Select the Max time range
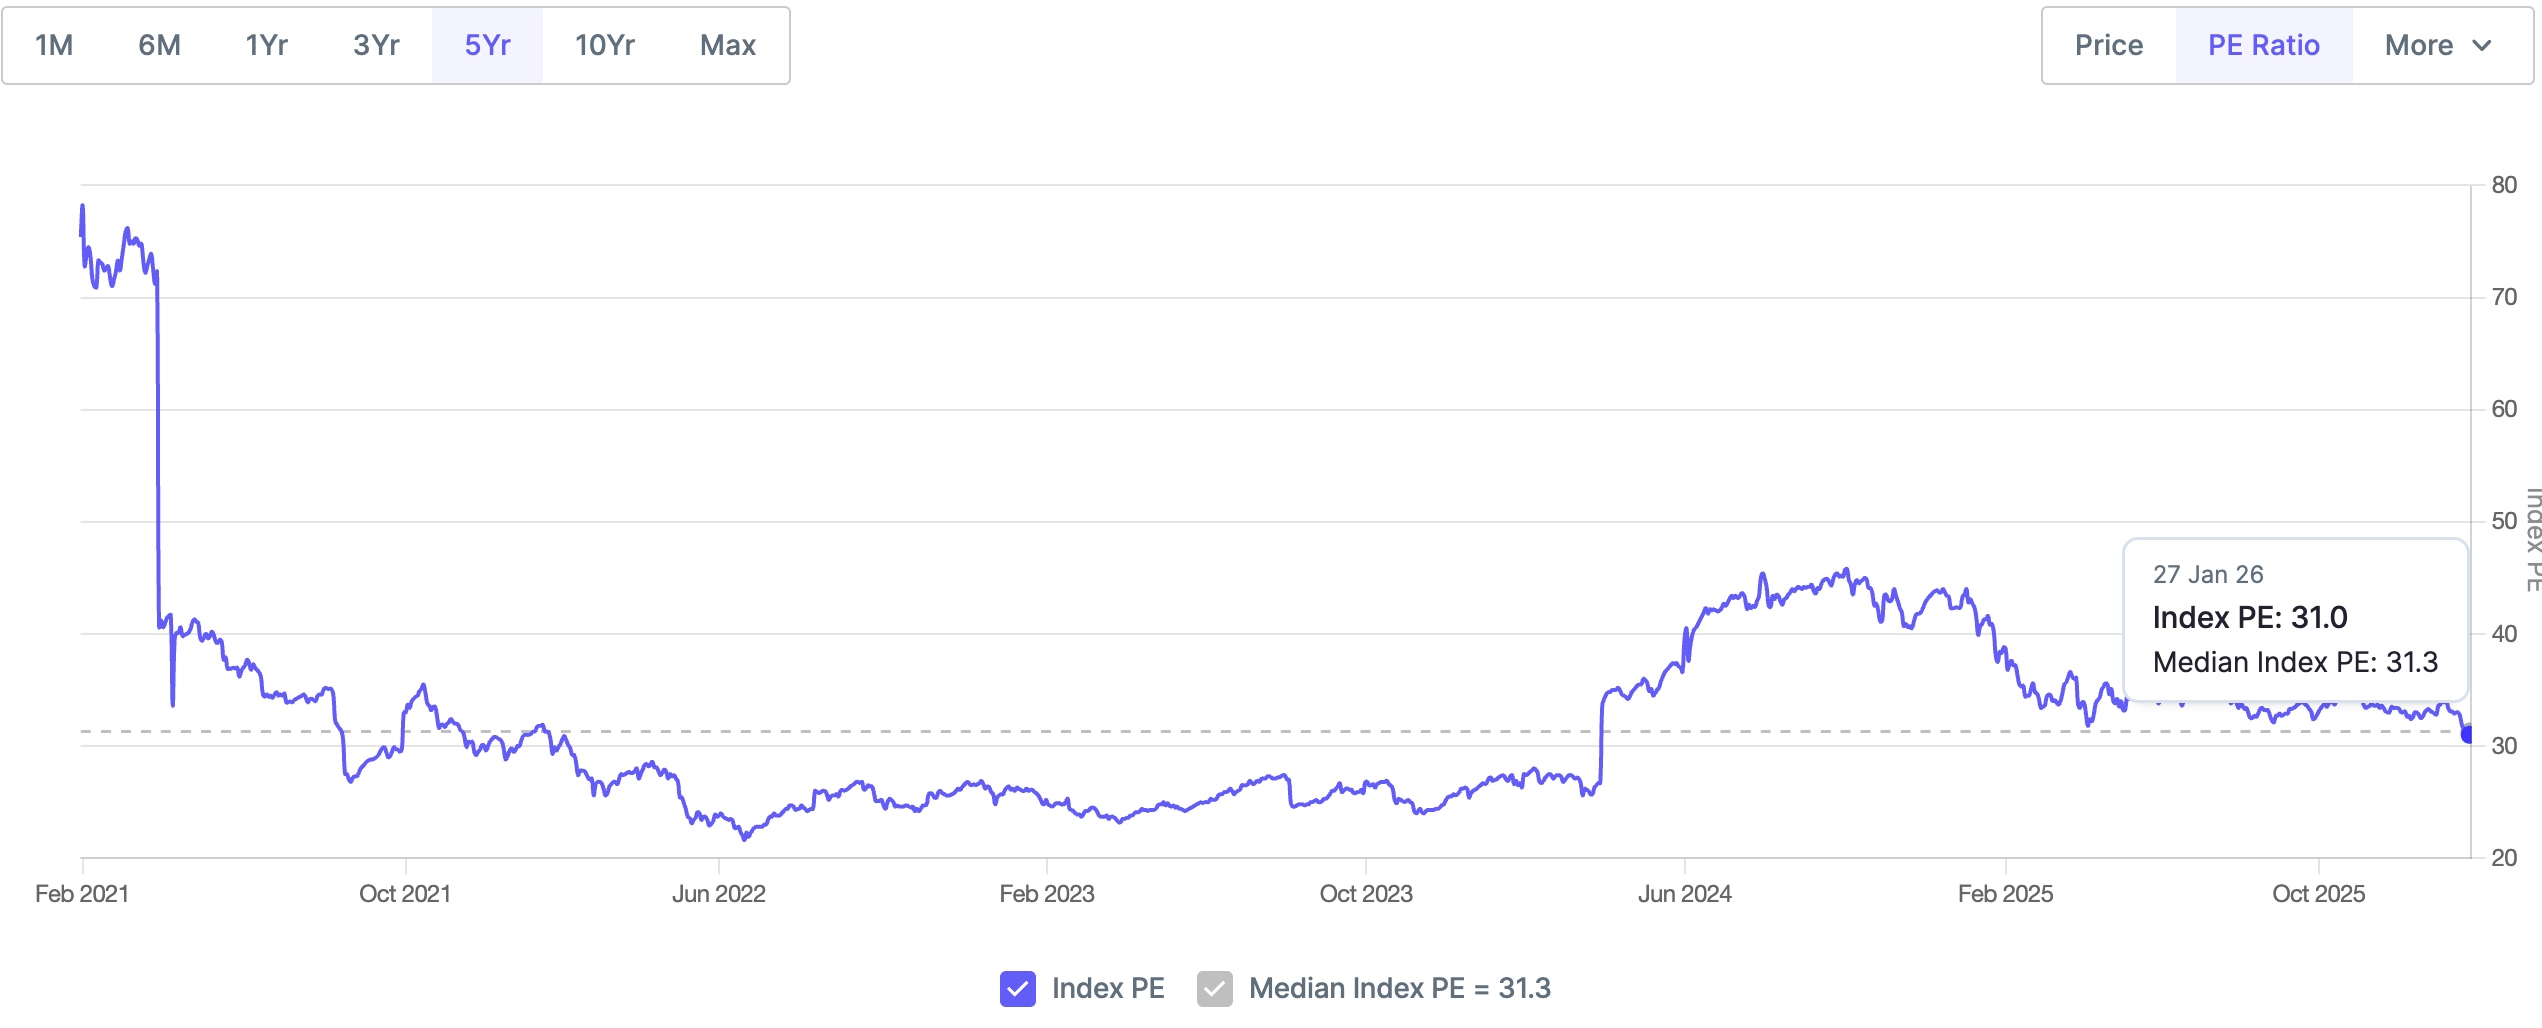This screenshot has width=2542, height=1028. pos(727,45)
